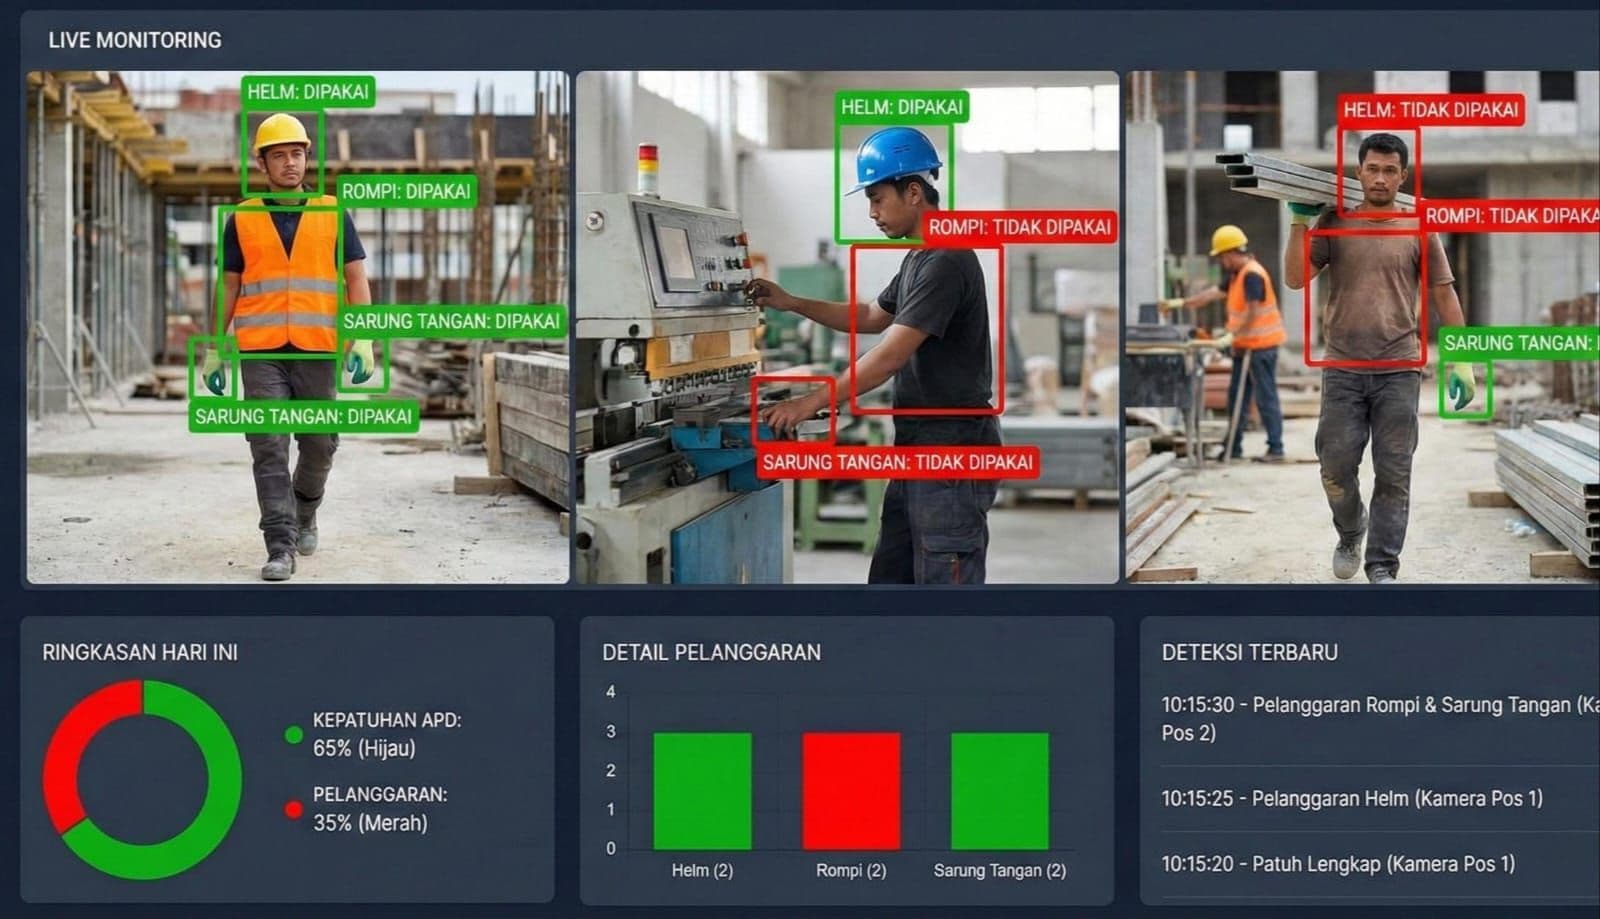Click the 'RINGKASAN HARI INI' panel title
The height and width of the screenshot is (919, 1600).
click(140, 652)
